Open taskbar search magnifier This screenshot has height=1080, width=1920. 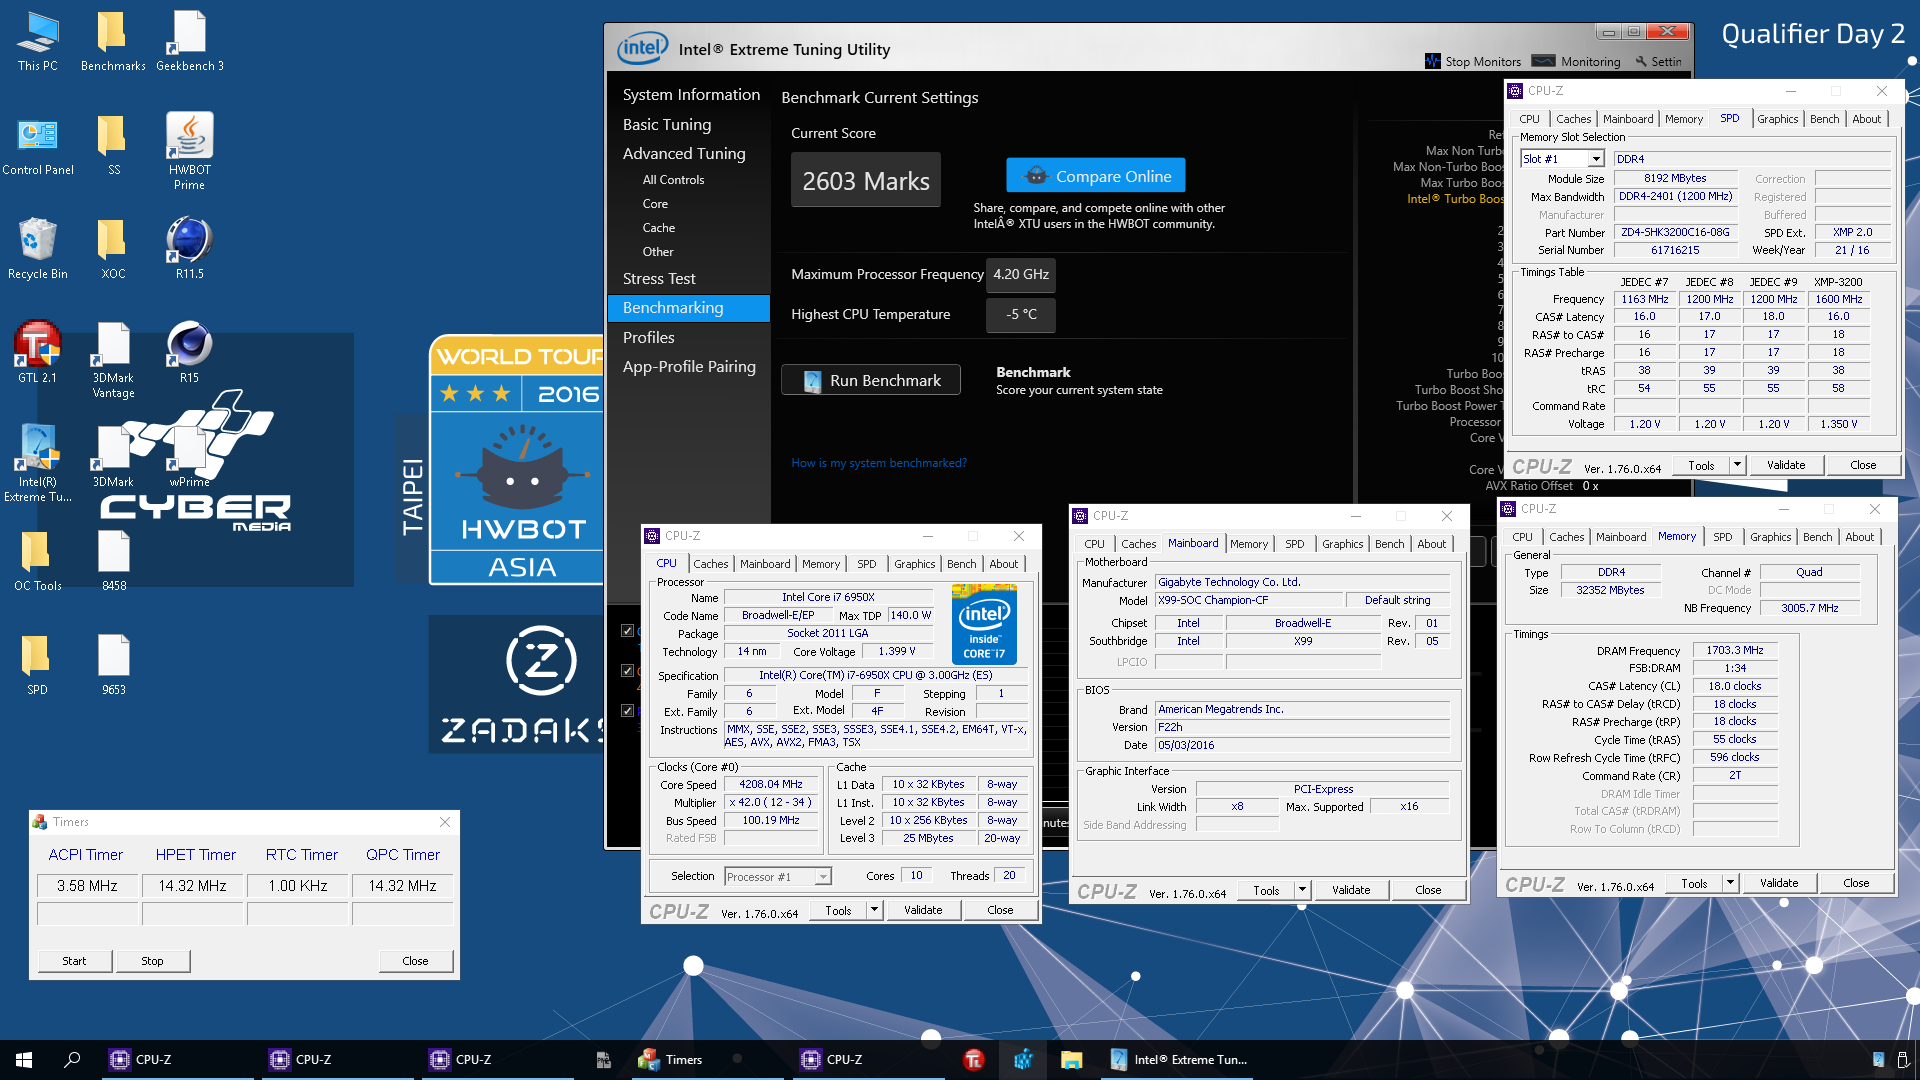72,1060
